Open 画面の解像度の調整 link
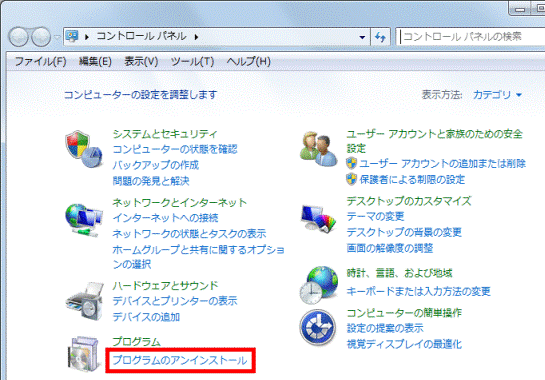This screenshot has width=545, height=380. tap(390, 248)
